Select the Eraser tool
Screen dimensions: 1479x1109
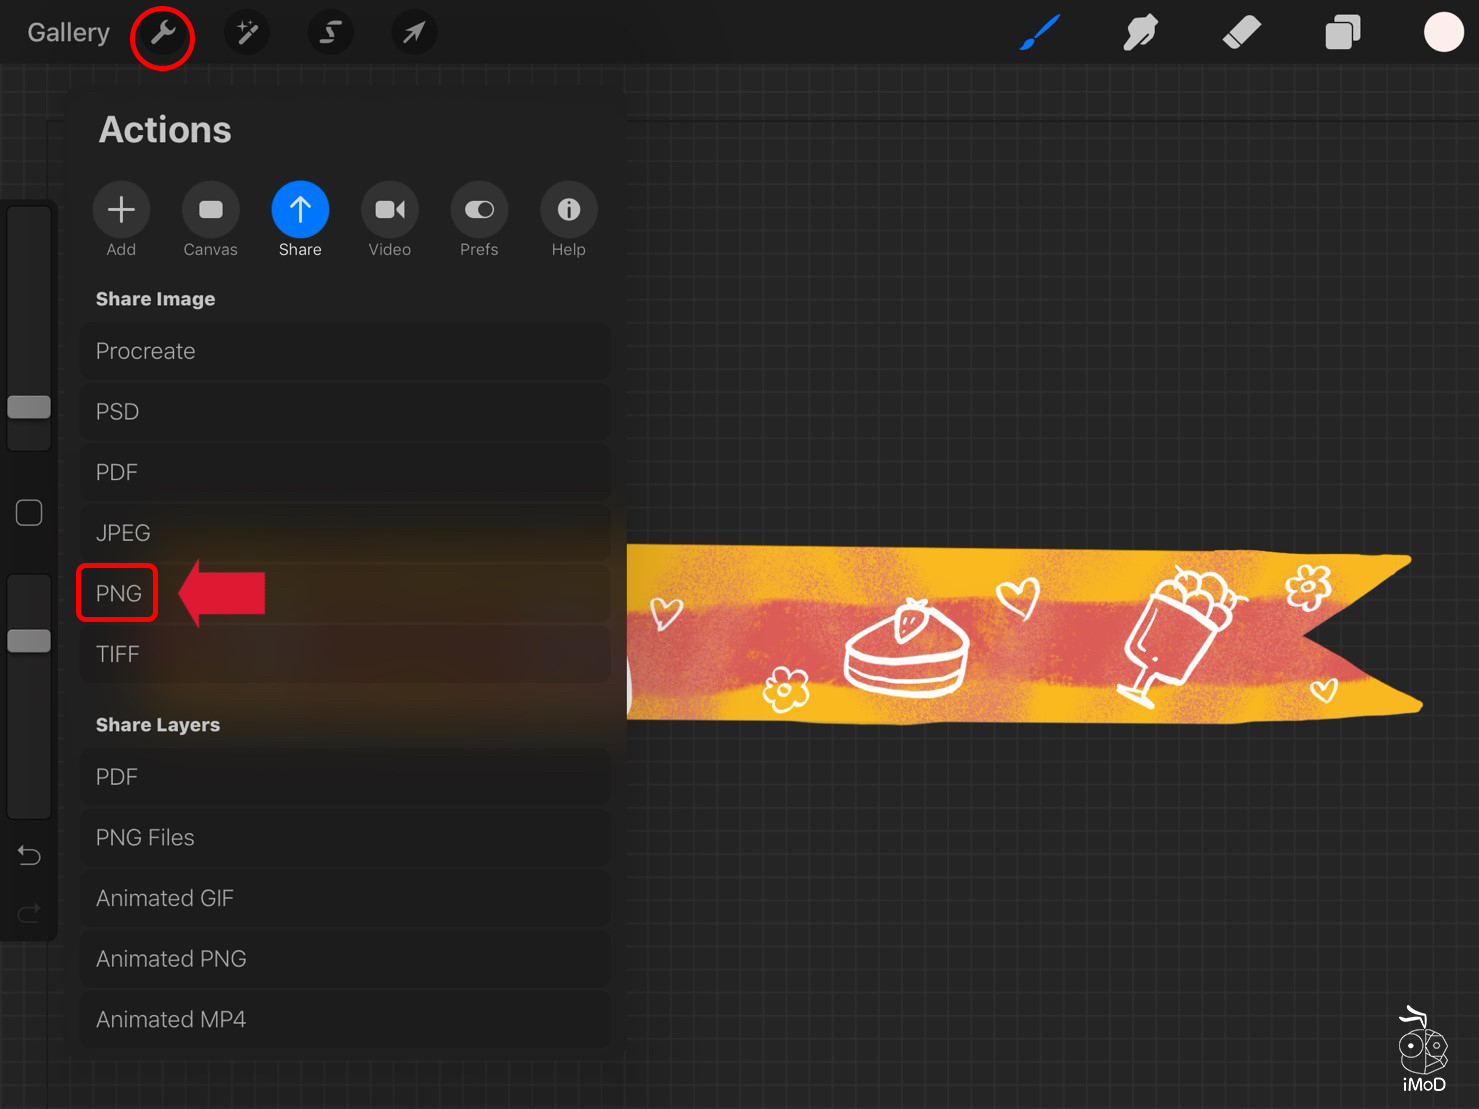(1241, 32)
